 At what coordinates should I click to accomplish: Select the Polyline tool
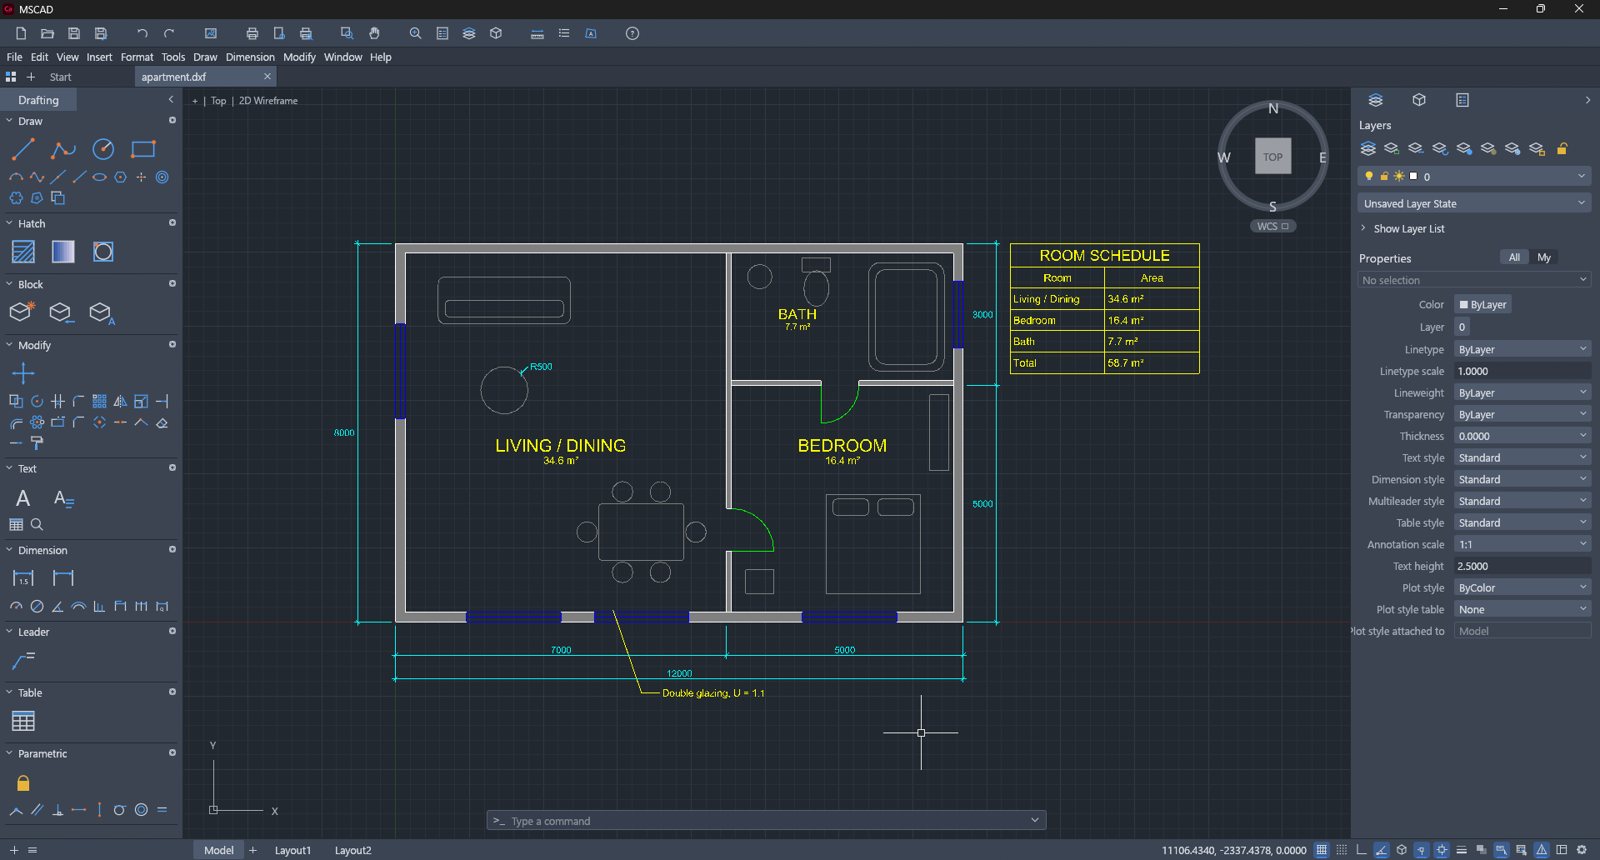coord(63,150)
